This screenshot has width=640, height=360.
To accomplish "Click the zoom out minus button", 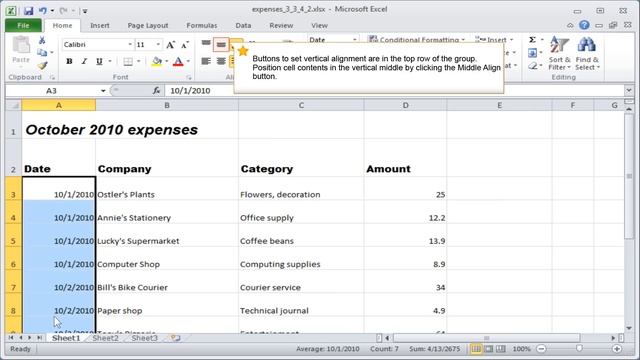I will pos(541,349).
